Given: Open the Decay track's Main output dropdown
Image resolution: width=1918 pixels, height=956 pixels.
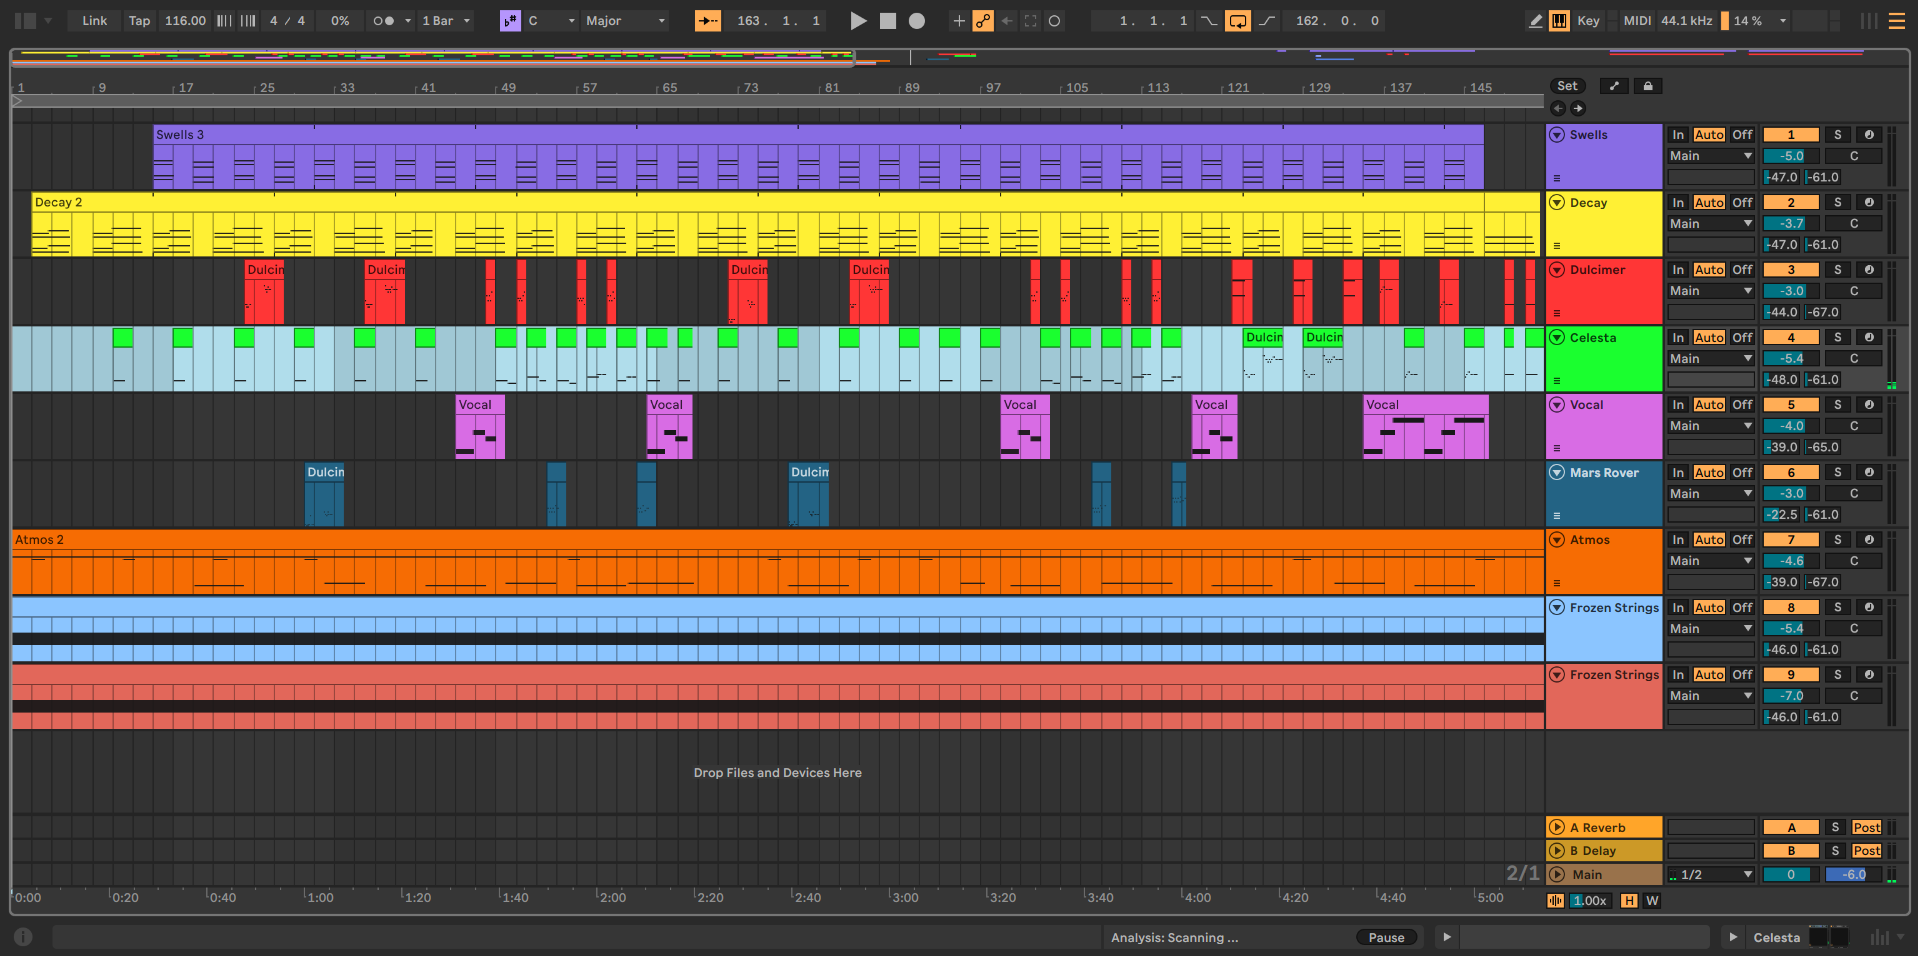Looking at the screenshot, I should pos(1710,224).
